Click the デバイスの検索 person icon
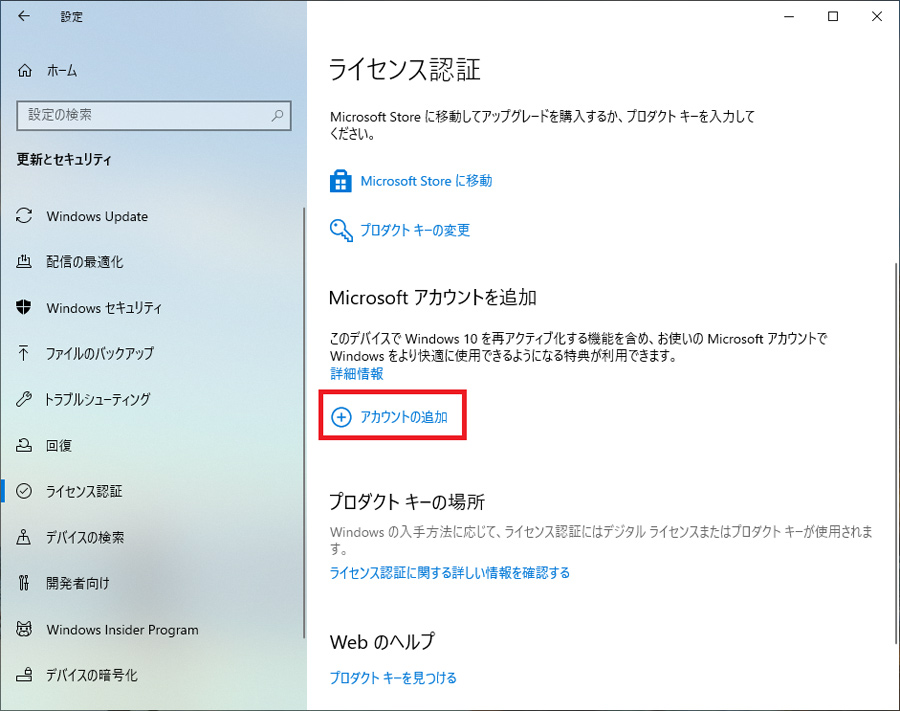 24,537
